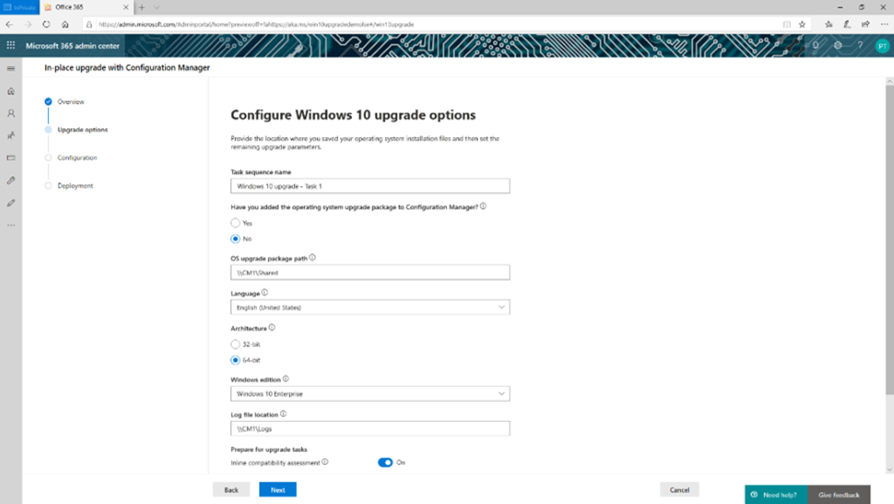This screenshot has height=504, width=894.
Task: Select the Yes radio button
Action: click(x=235, y=223)
